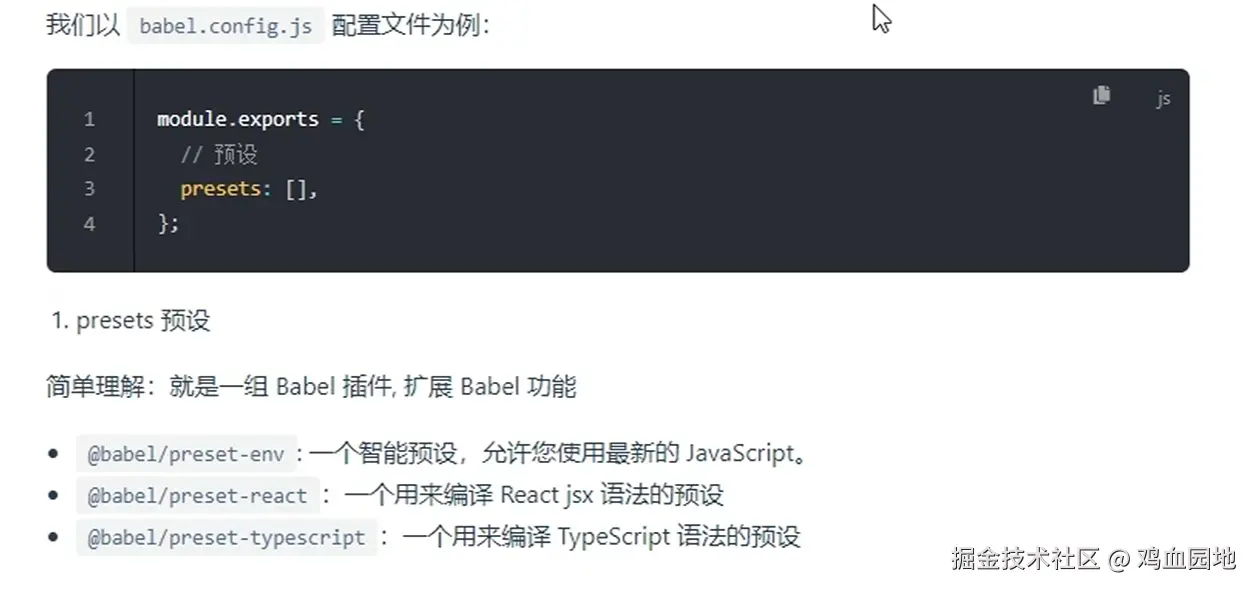
Task: Click line number 3 in code block
Action: click(89, 189)
